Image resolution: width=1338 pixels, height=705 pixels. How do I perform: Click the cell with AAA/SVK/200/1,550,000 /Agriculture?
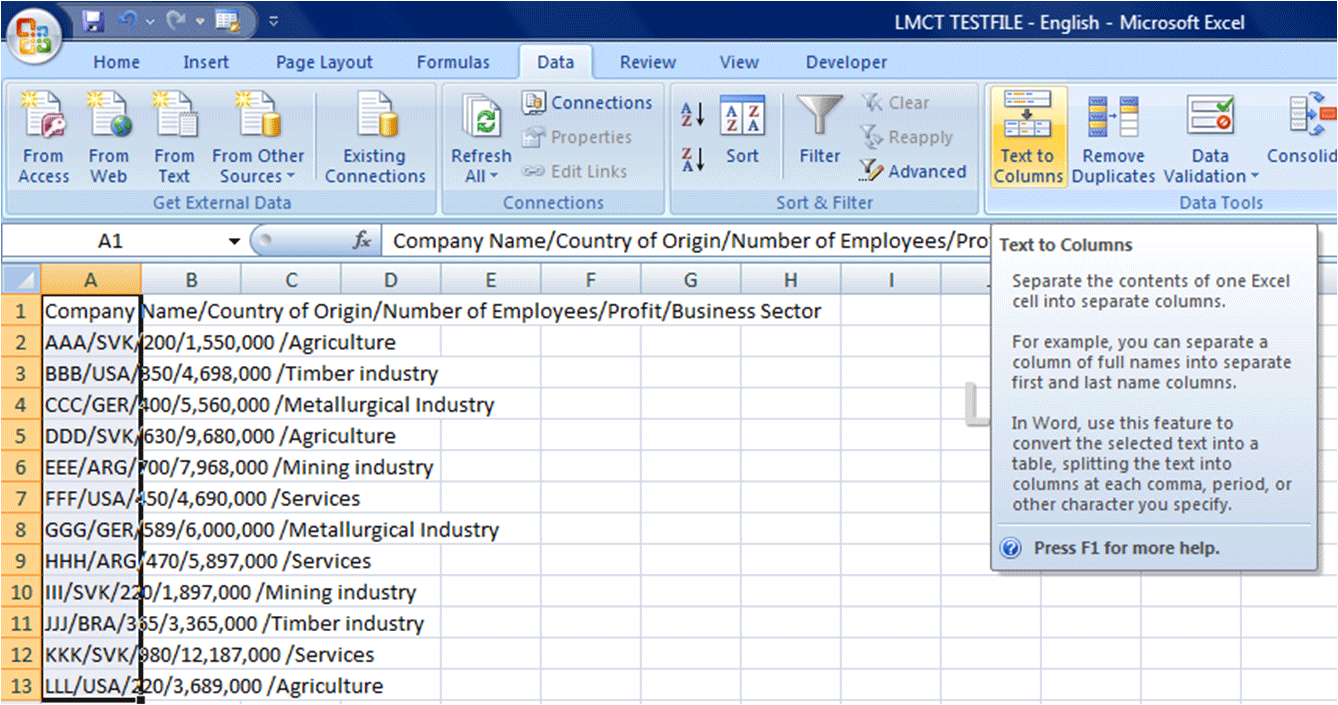[x=91, y=342]
